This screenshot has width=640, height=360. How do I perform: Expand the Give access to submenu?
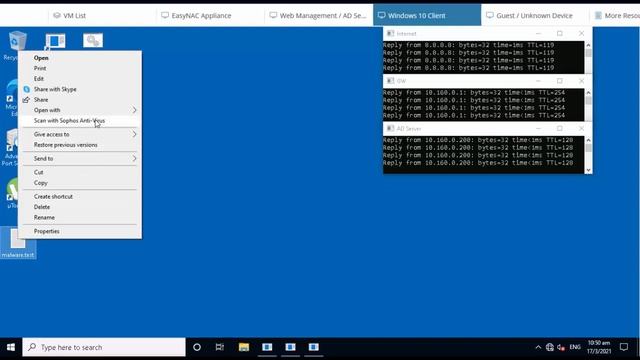[x=80, y=134]
